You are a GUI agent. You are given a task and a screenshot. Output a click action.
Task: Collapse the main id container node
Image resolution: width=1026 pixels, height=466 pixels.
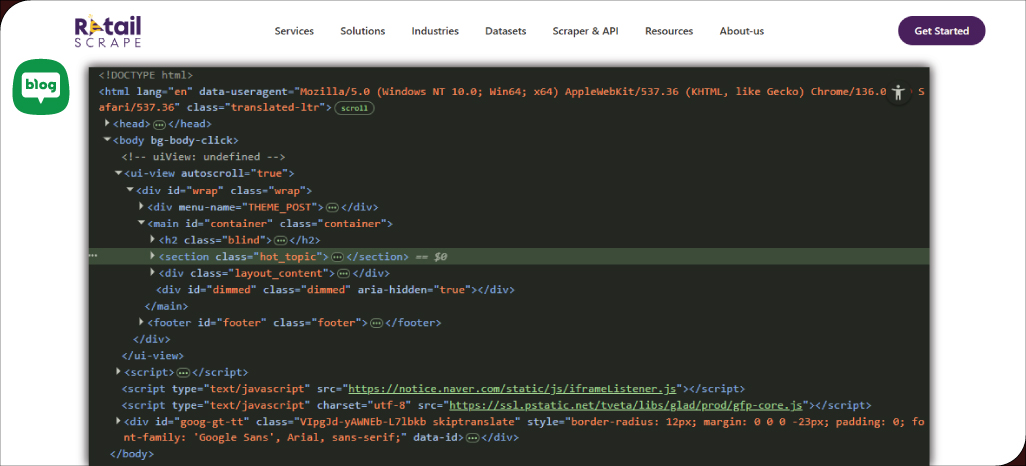(141, 223)
